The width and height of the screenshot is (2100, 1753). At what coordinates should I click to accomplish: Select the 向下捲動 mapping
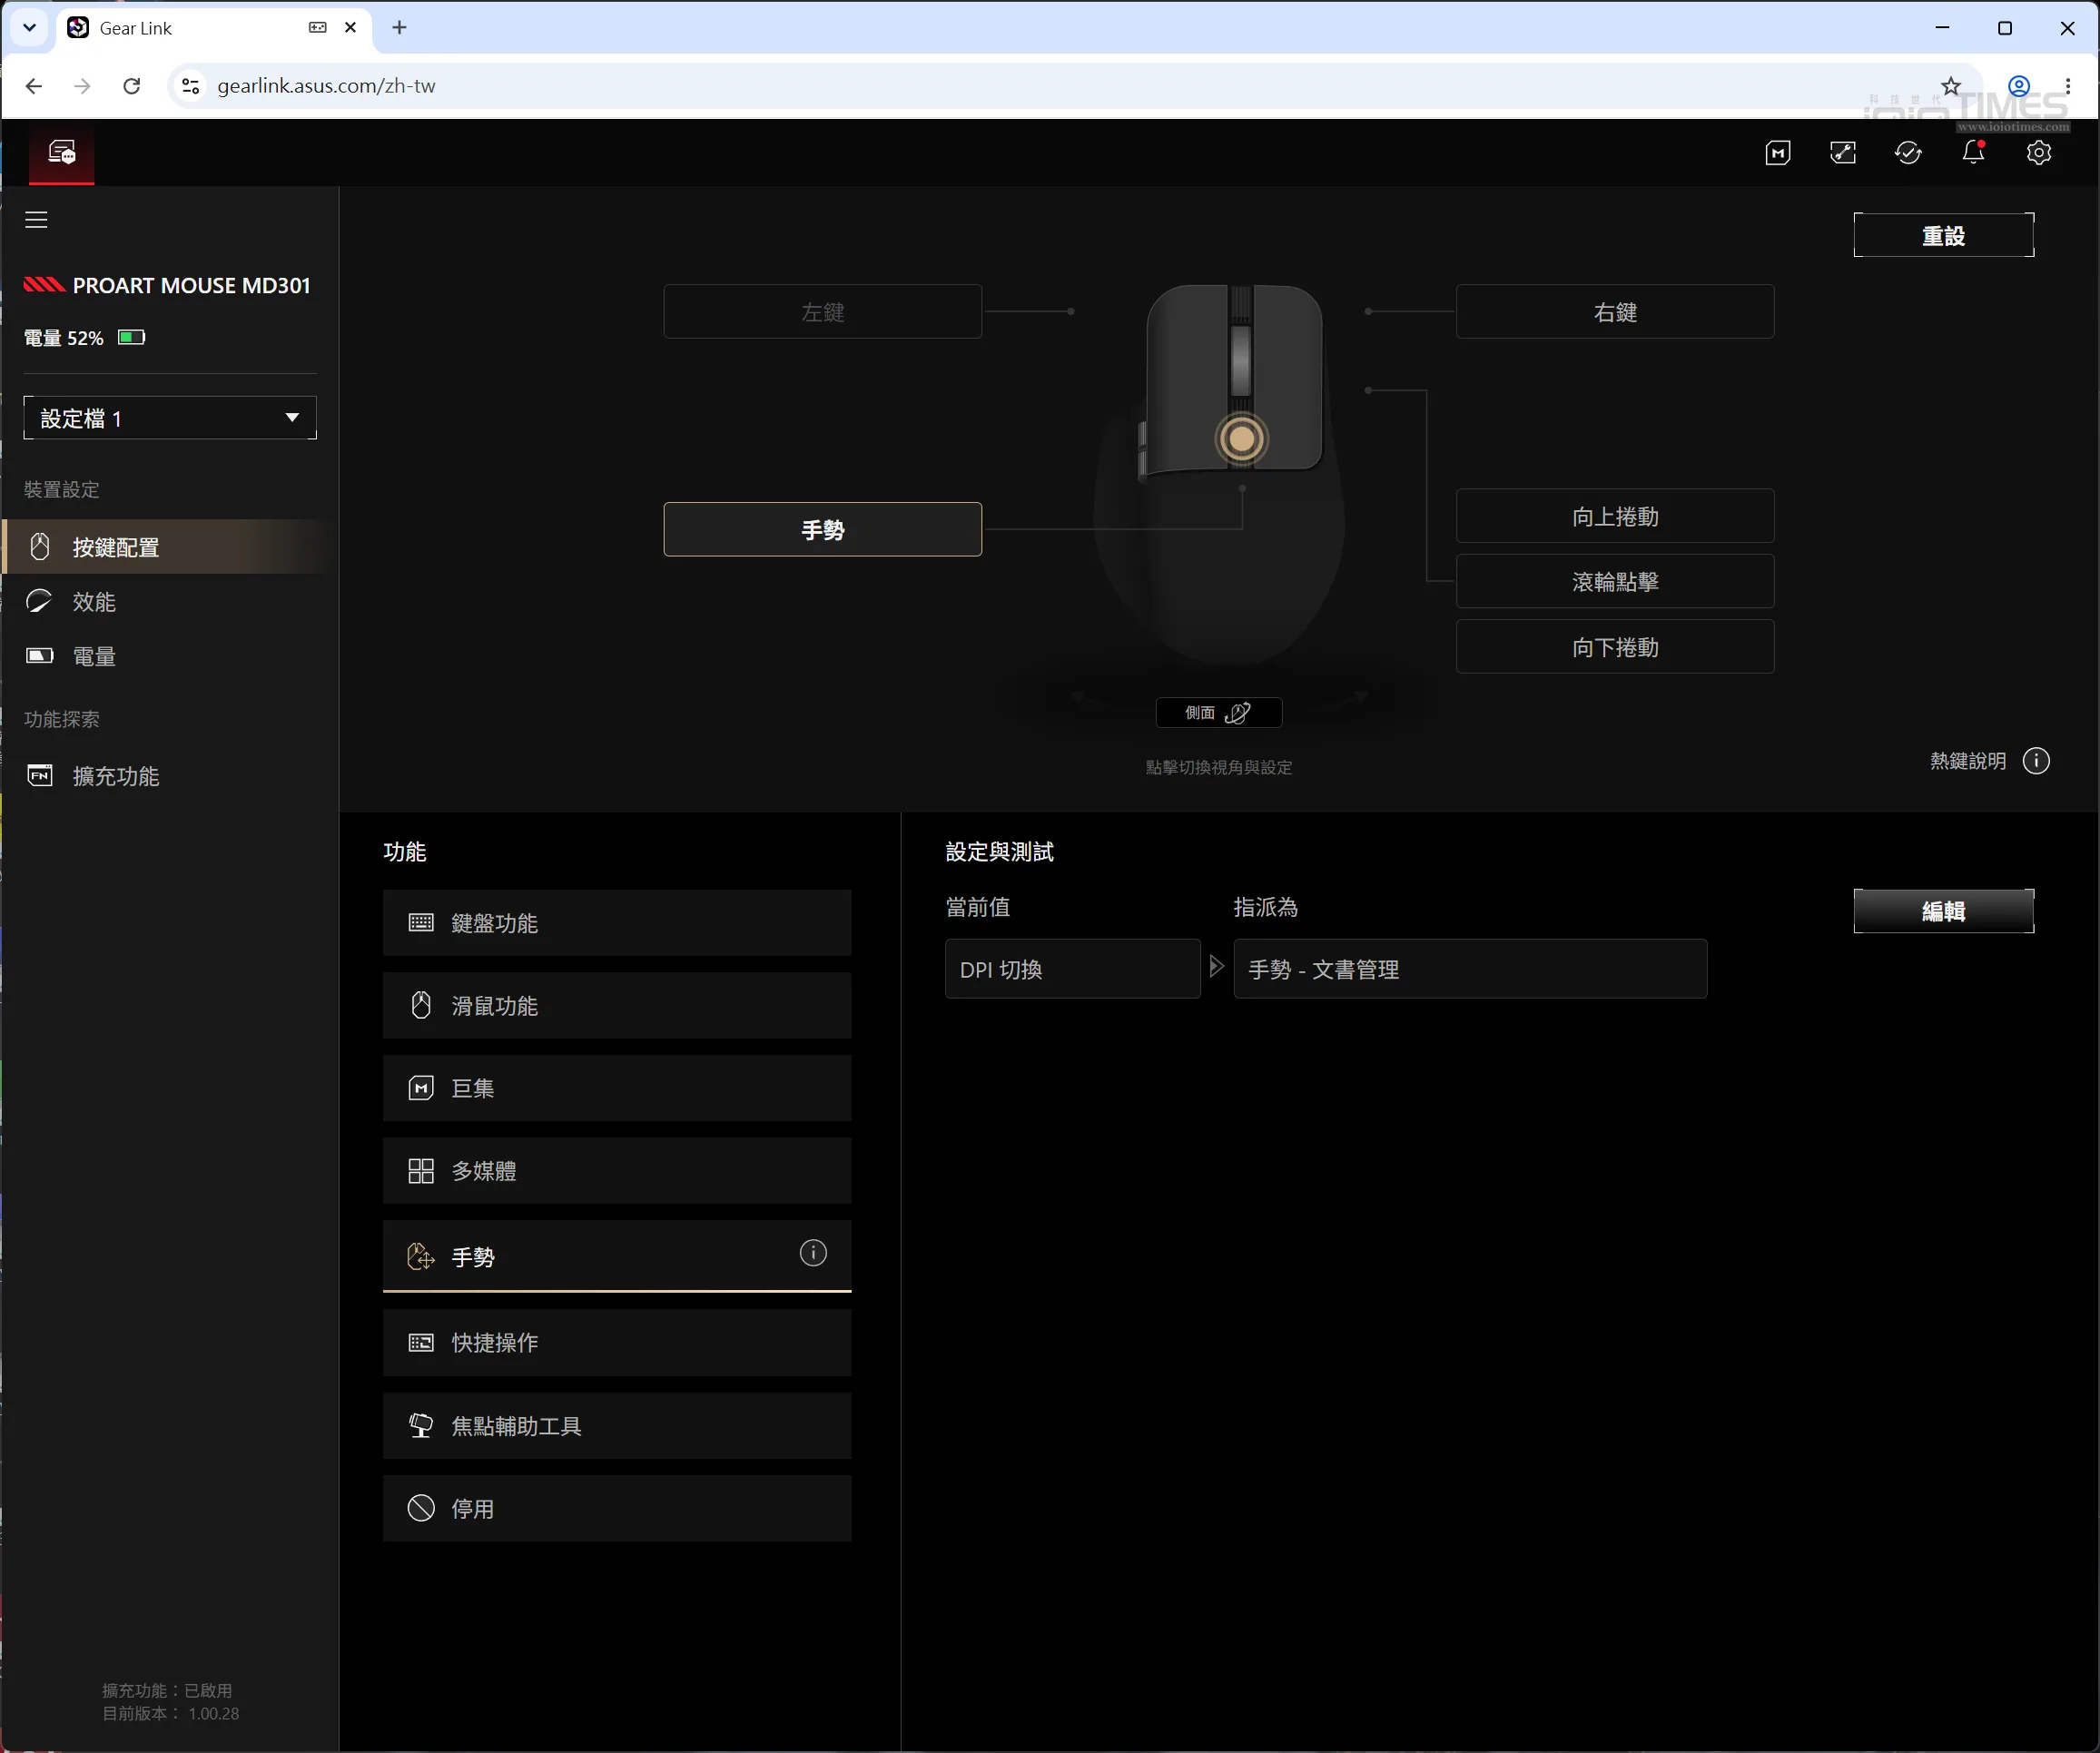coord(1615,647)
